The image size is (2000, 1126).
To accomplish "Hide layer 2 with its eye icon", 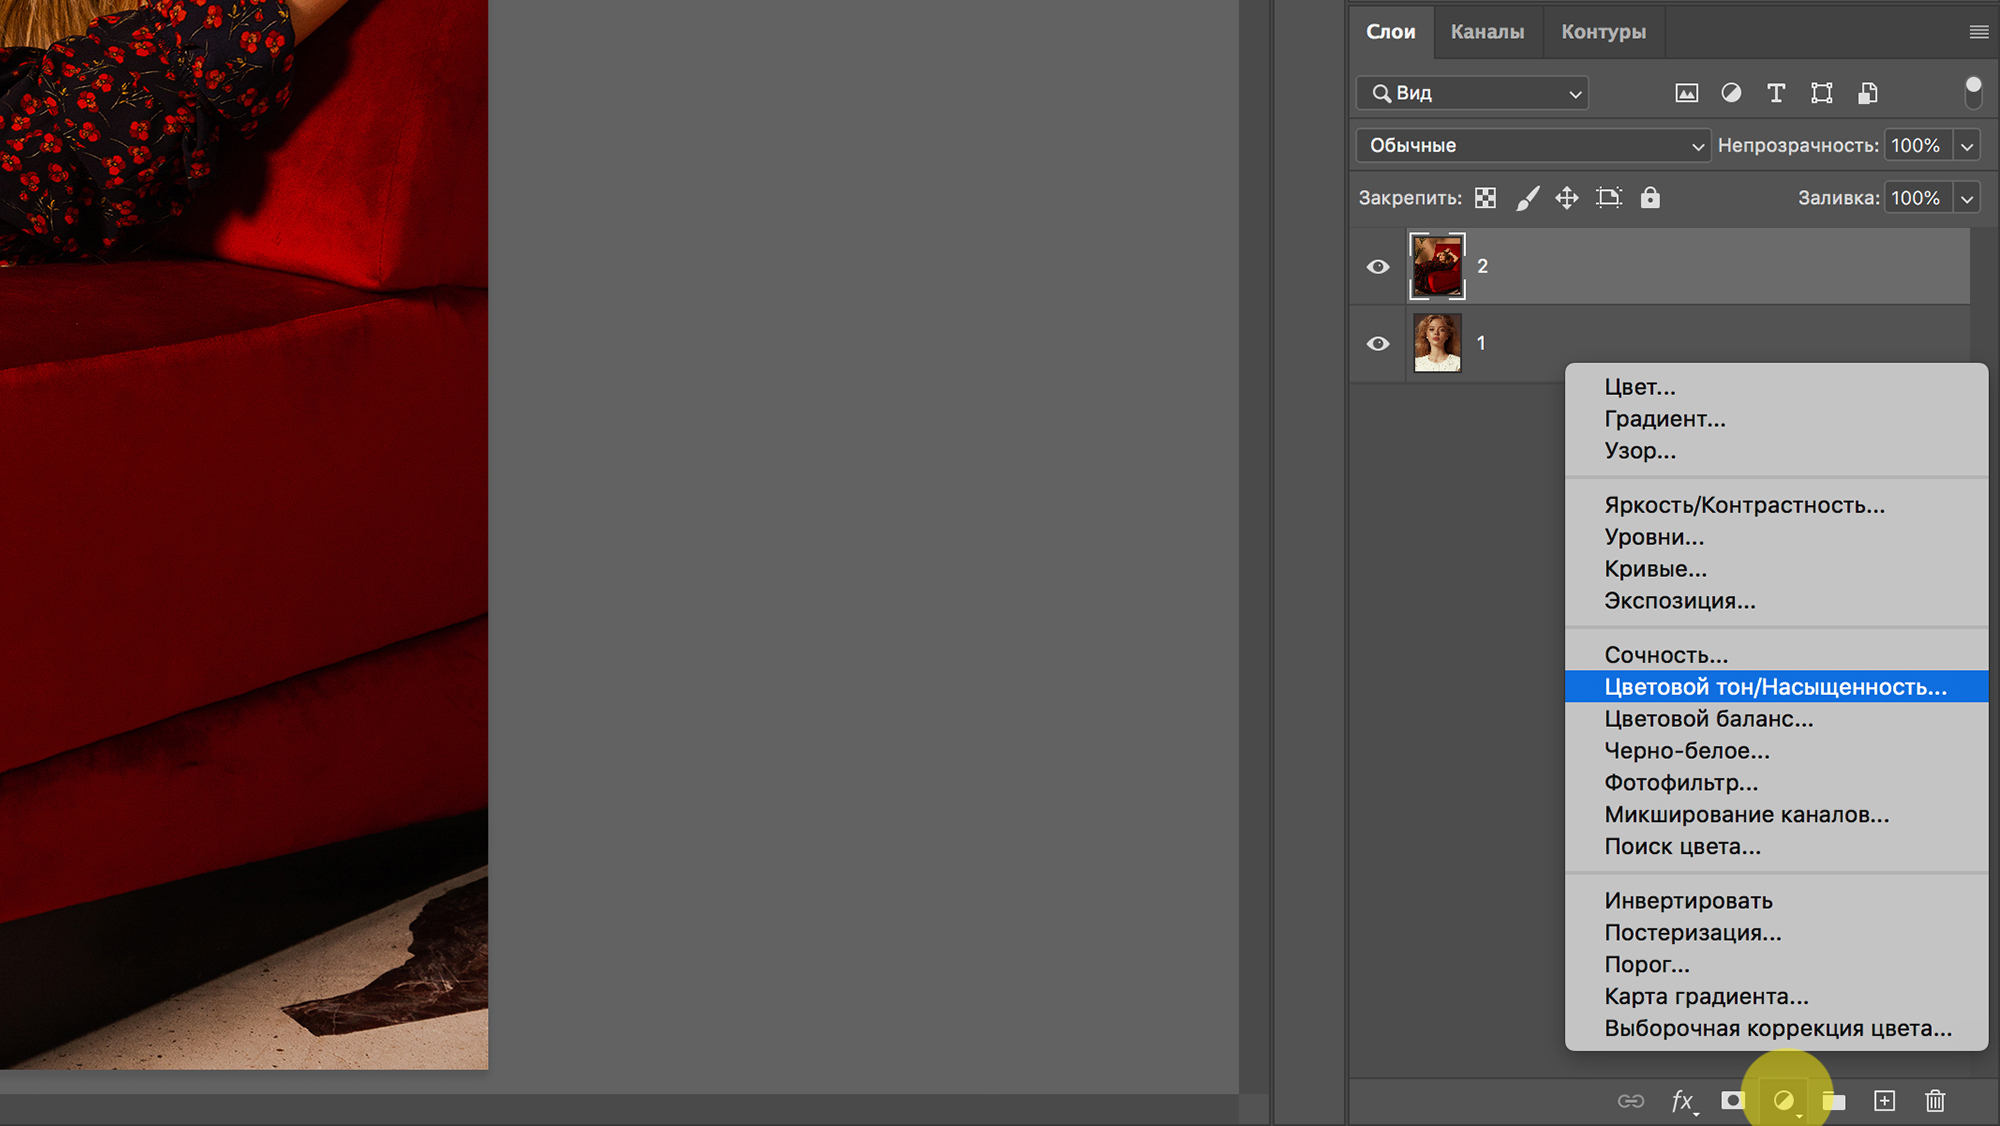I will click(x=1378, y=267).
